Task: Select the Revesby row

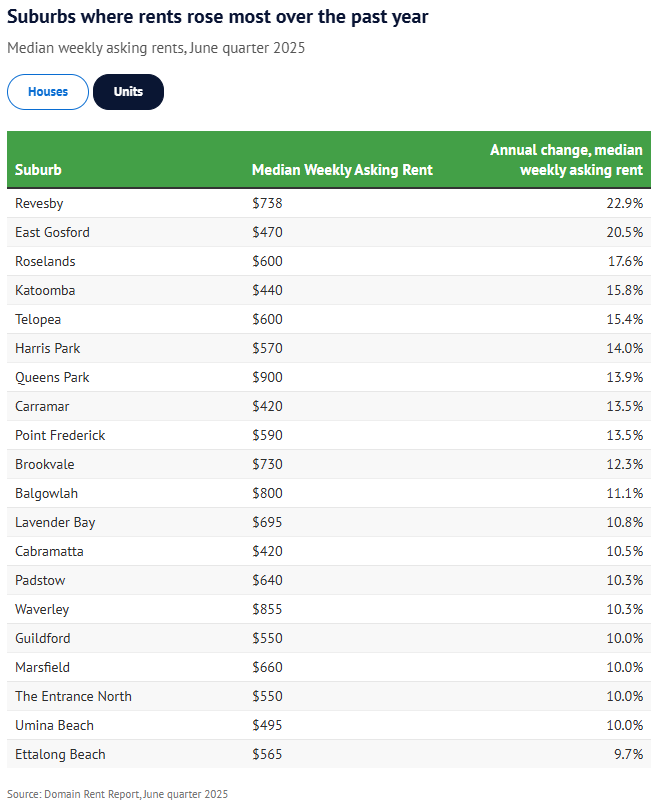Action: [329, 203]
